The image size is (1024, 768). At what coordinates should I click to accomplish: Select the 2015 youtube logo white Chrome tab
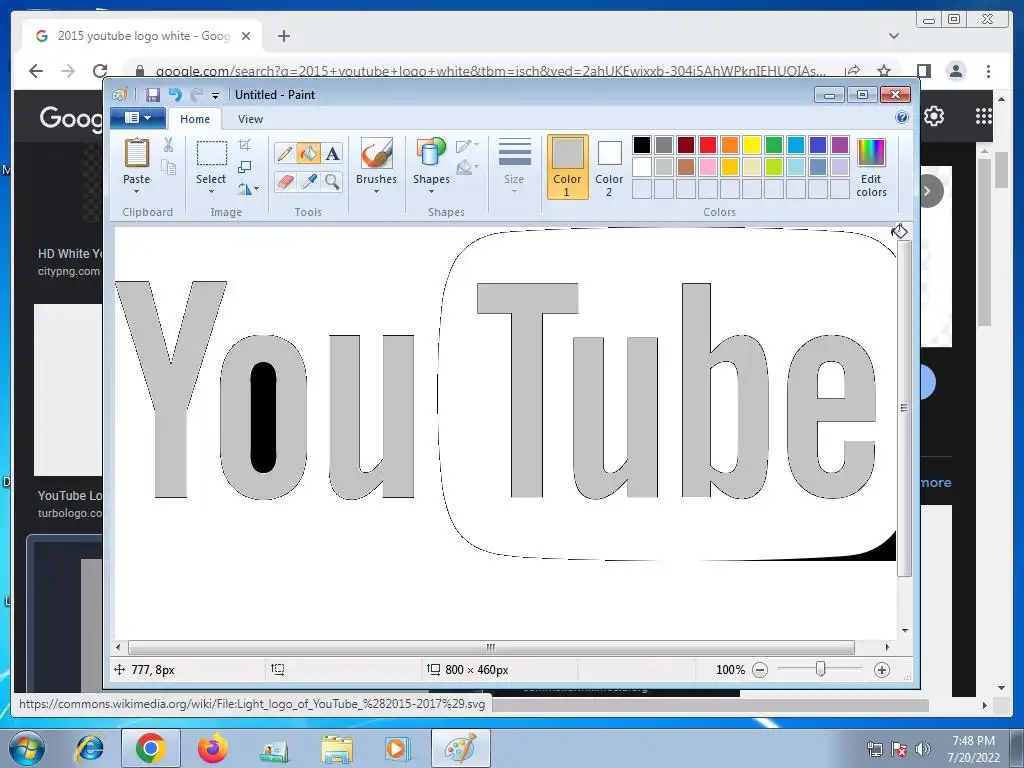142,36
